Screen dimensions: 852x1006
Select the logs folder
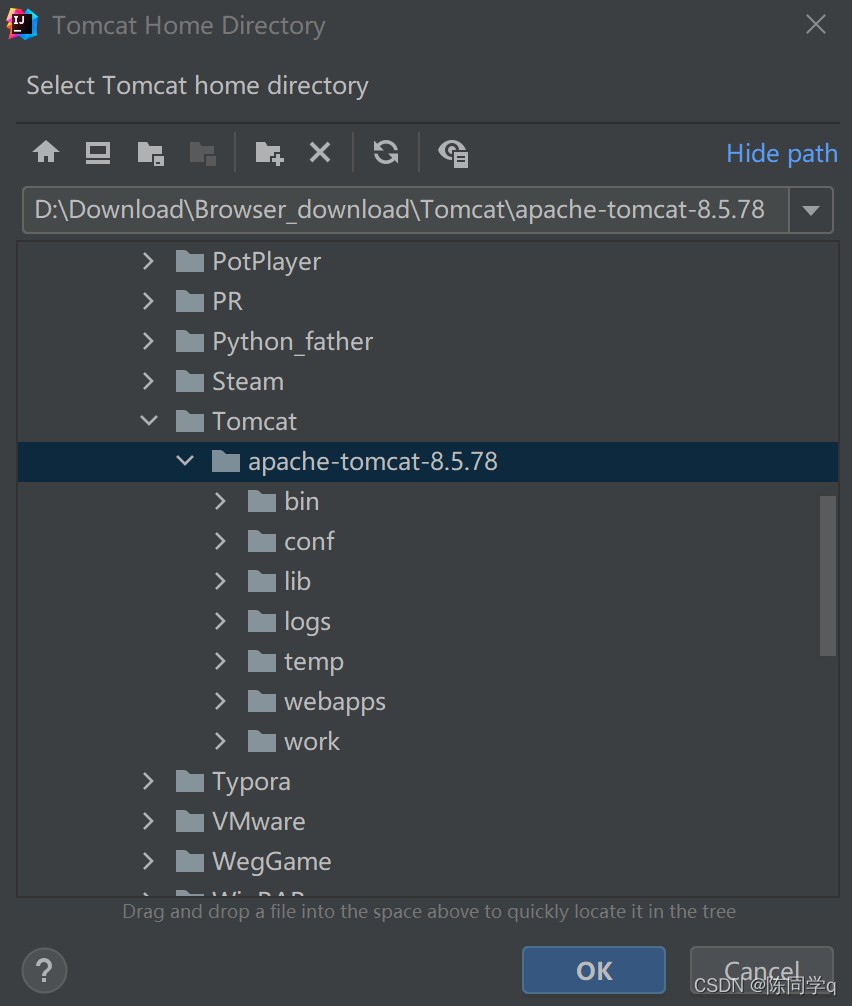click(x=289, y=621)
